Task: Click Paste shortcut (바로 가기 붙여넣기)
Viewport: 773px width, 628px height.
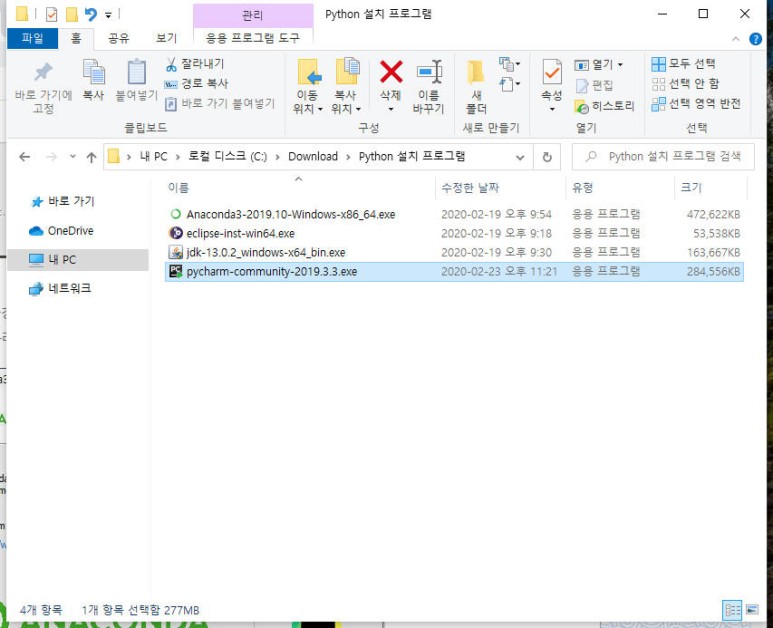Action: click(x=219, y=104)
